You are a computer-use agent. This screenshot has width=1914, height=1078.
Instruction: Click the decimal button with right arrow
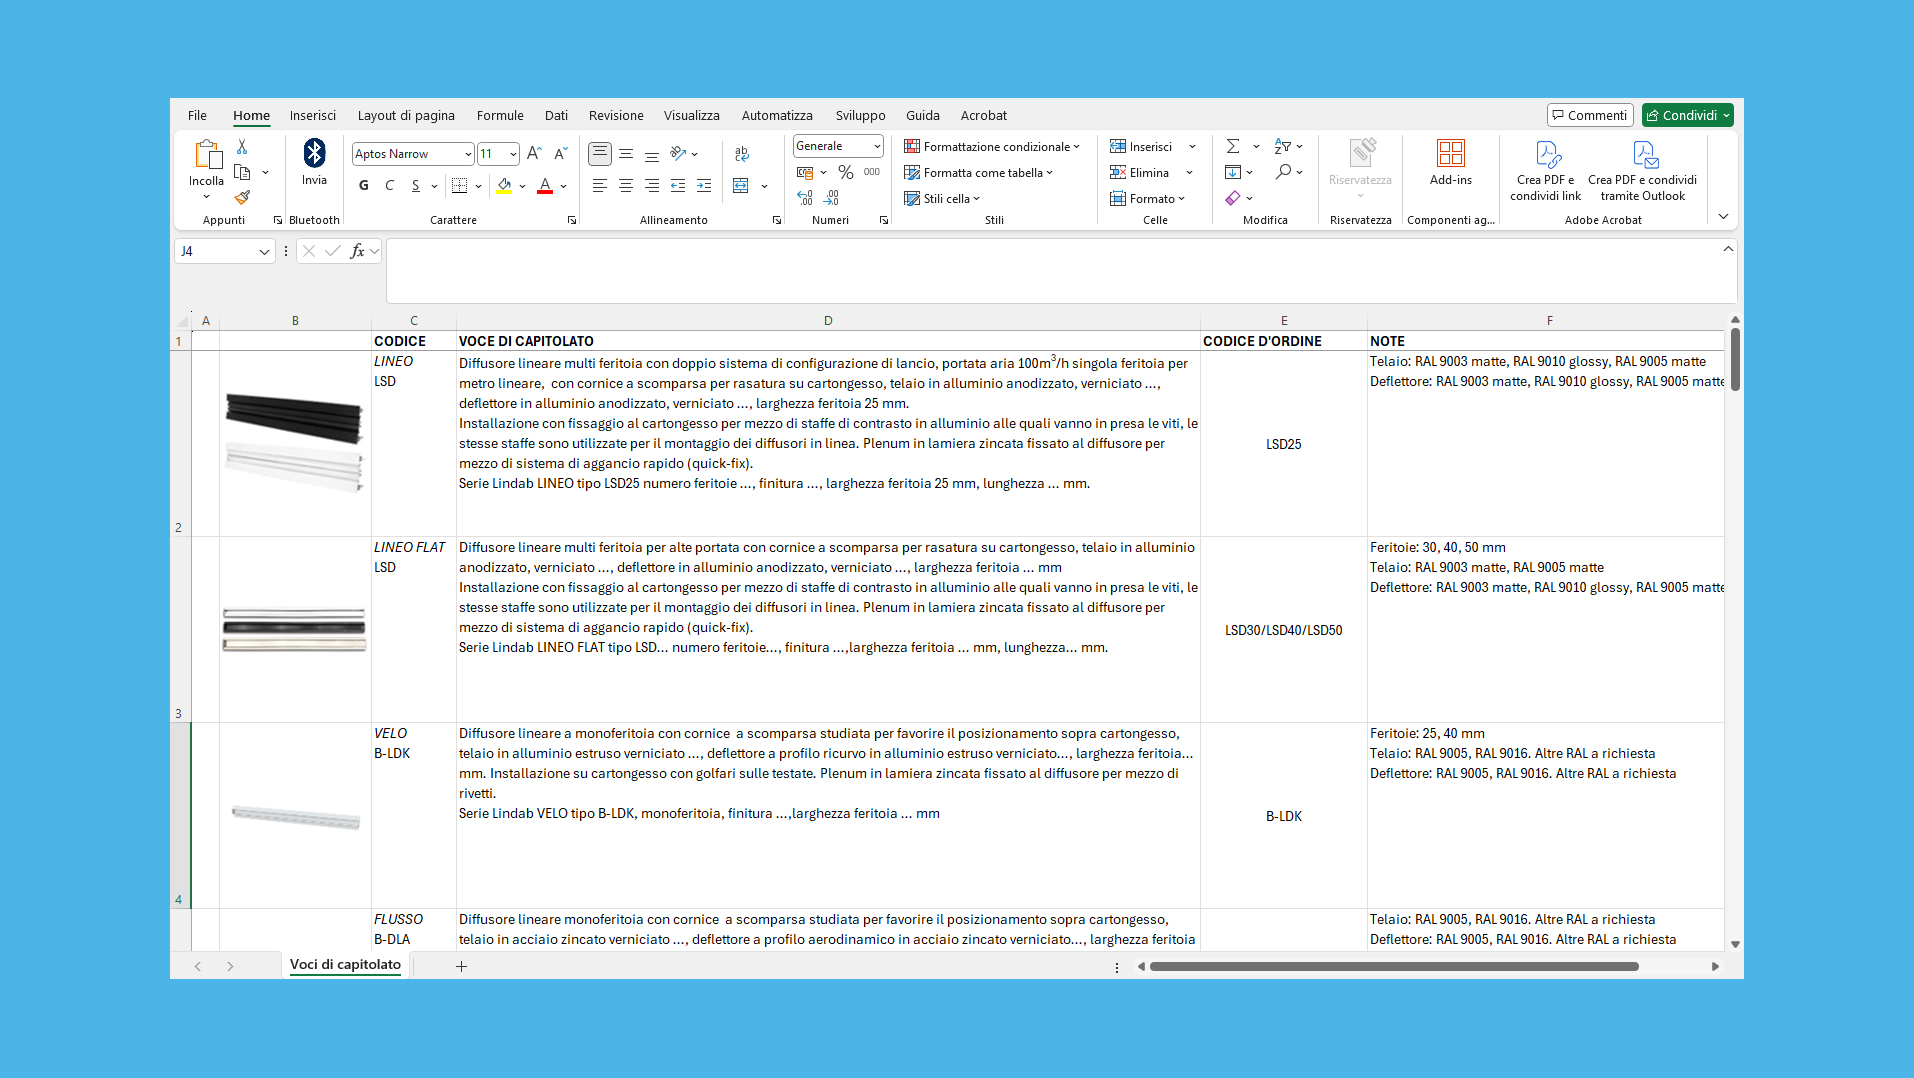[x=832, y=198]
